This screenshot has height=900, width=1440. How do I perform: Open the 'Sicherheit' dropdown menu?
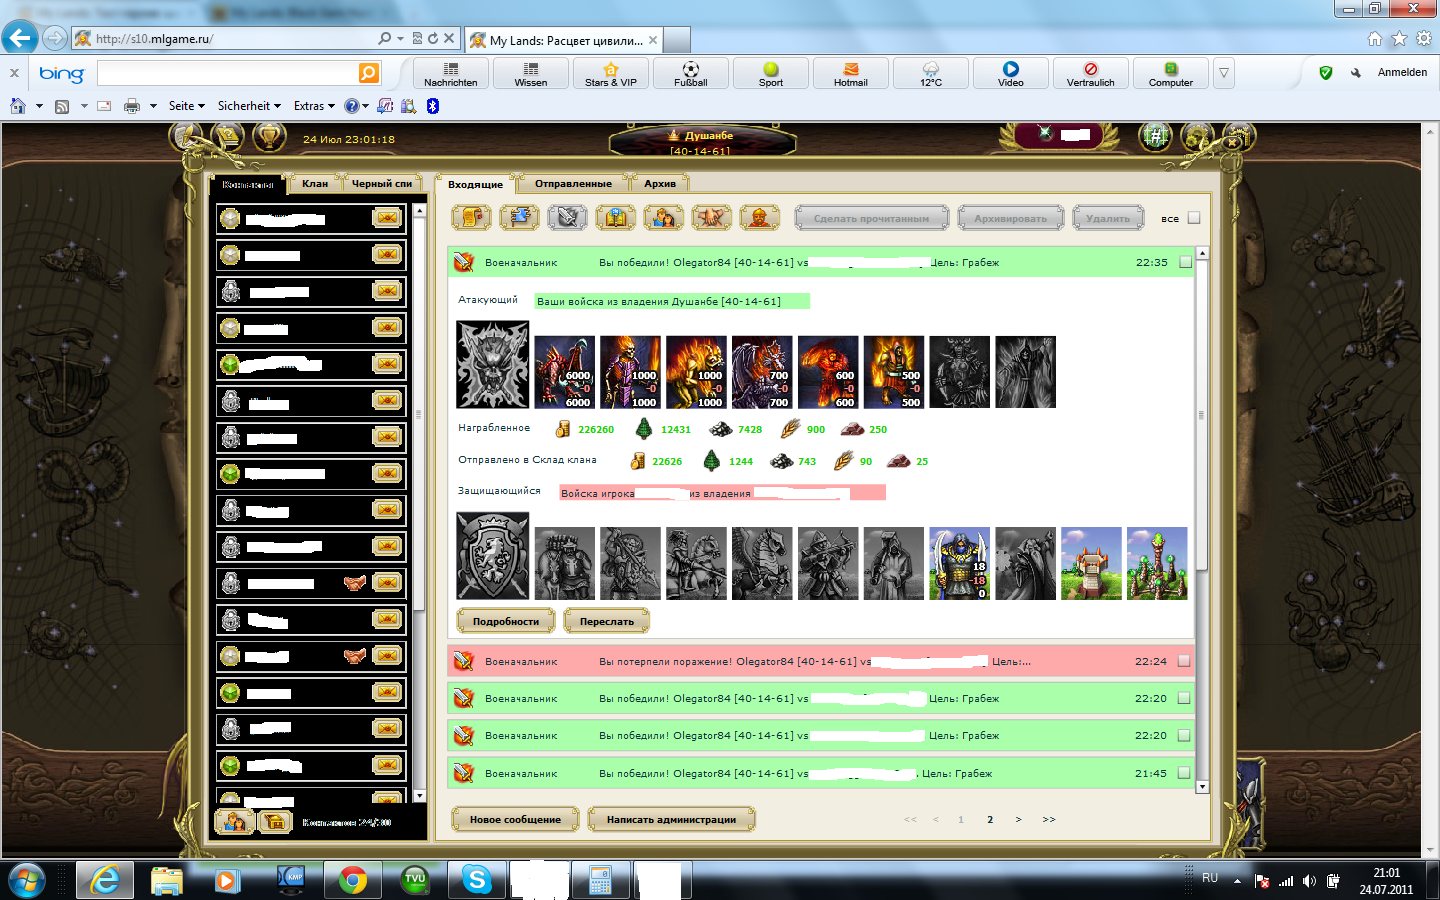coord(249,106)
